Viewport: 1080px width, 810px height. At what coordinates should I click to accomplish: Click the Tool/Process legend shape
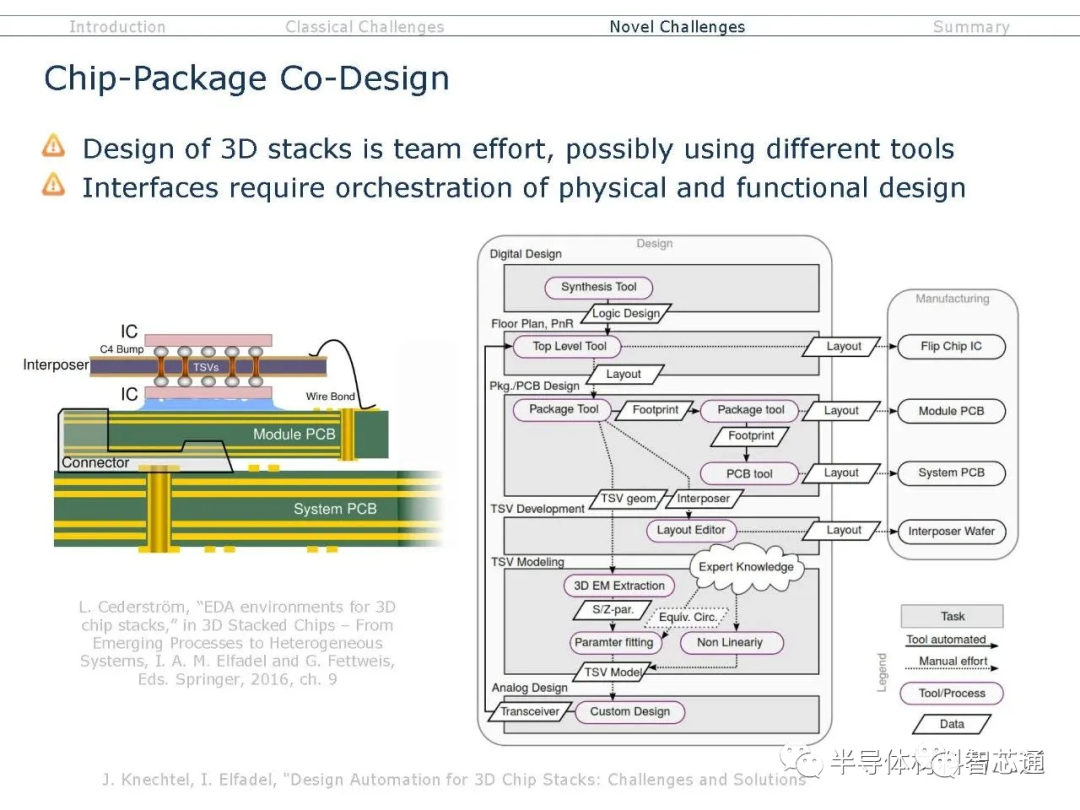pos(951,694)
